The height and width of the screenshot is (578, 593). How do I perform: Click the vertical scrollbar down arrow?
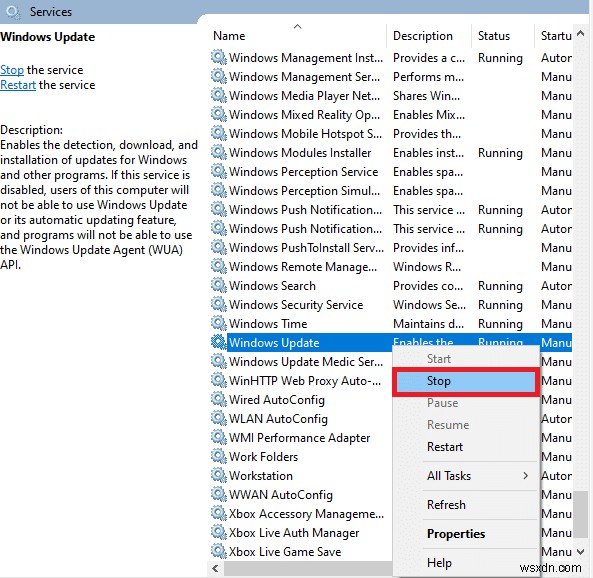pyautogui.click(x=581, y=552)
